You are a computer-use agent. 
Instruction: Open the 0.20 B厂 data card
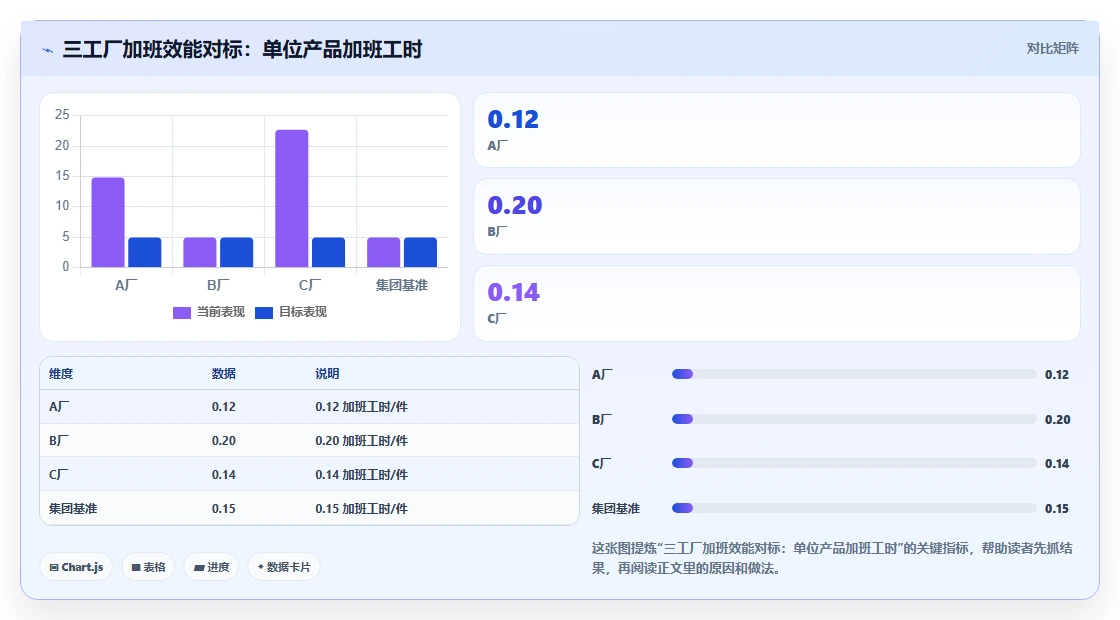(x=776, y=216)
